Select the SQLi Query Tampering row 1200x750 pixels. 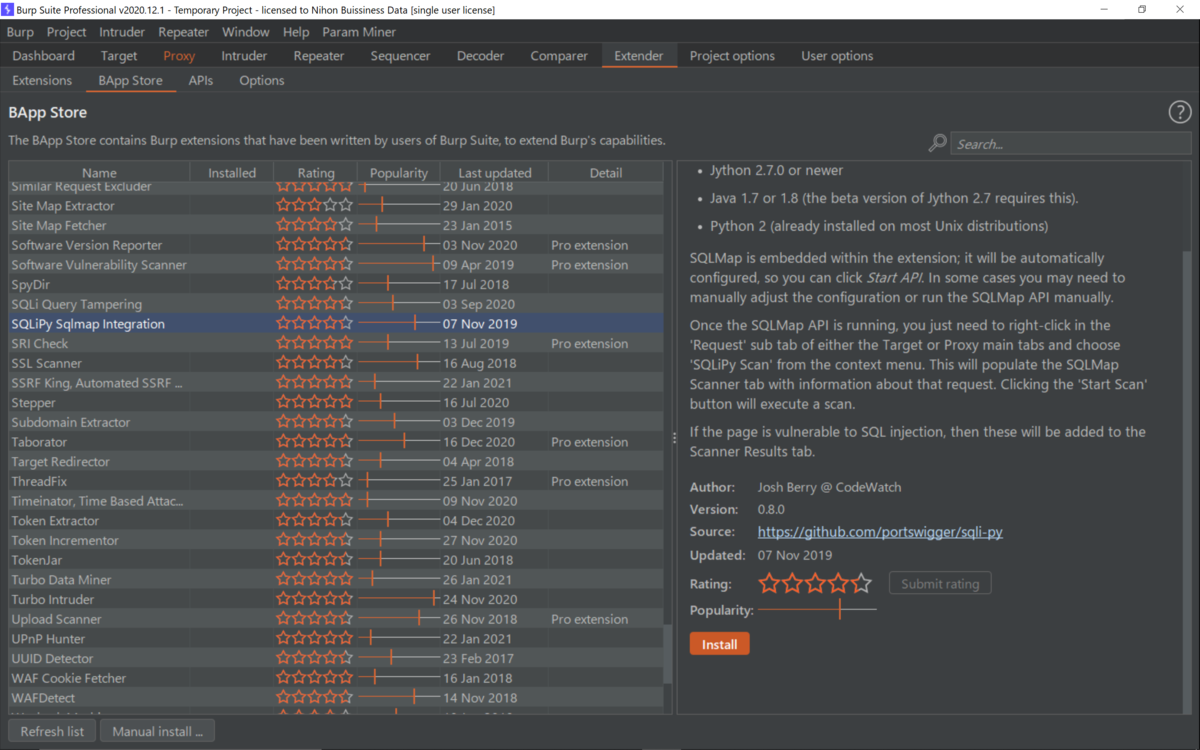point(336,304)
